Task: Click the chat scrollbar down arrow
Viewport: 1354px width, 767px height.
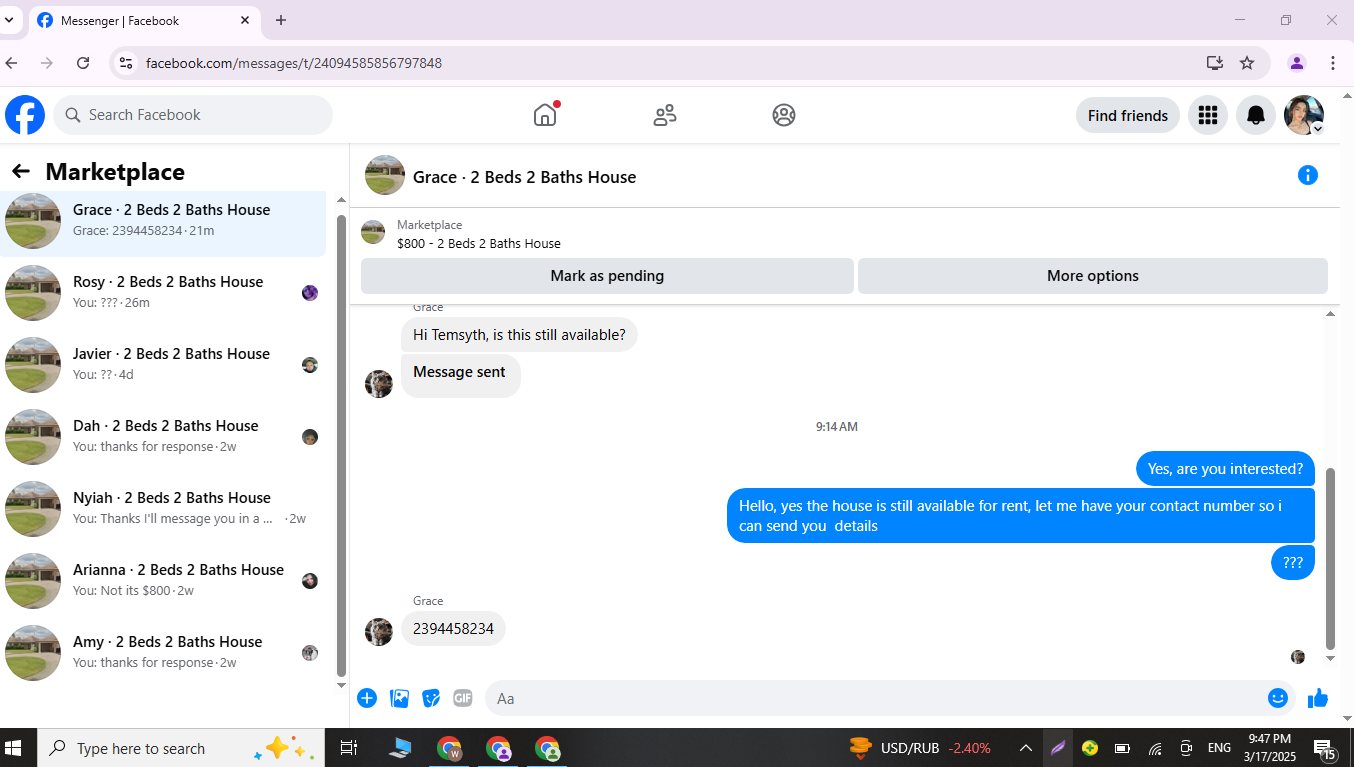Action: click(1330, 658)
